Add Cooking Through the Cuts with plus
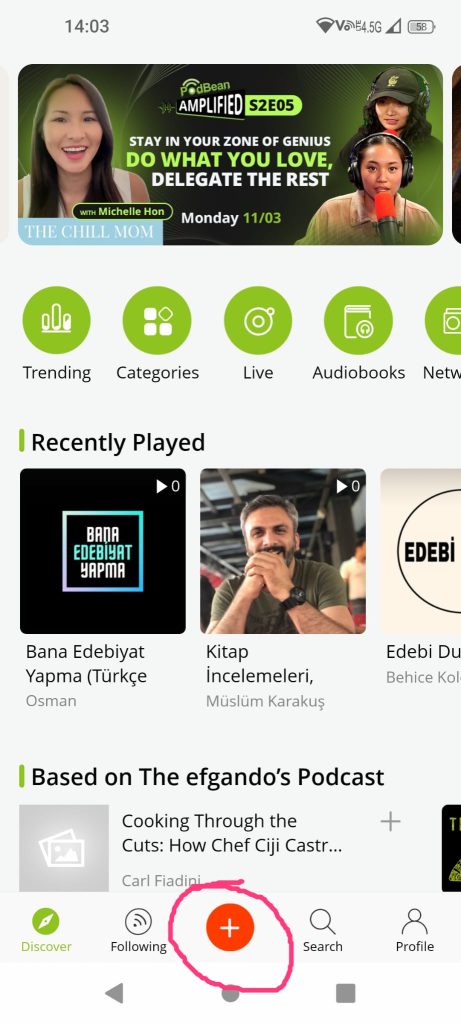 pyautogui.click(x=390, y=822)
